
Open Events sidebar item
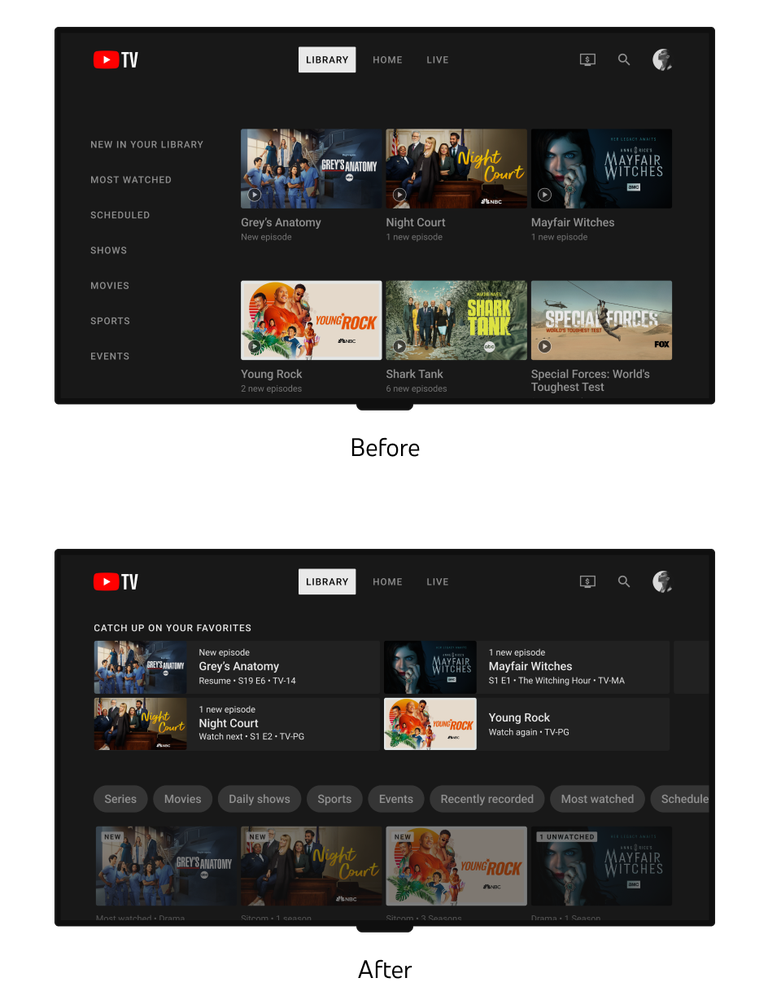click(x=110, y=357)
